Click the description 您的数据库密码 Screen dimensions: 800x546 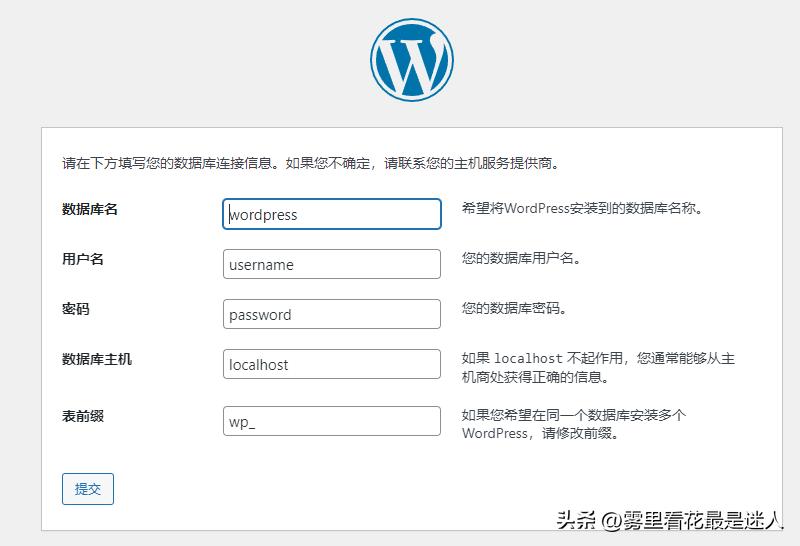514,308
